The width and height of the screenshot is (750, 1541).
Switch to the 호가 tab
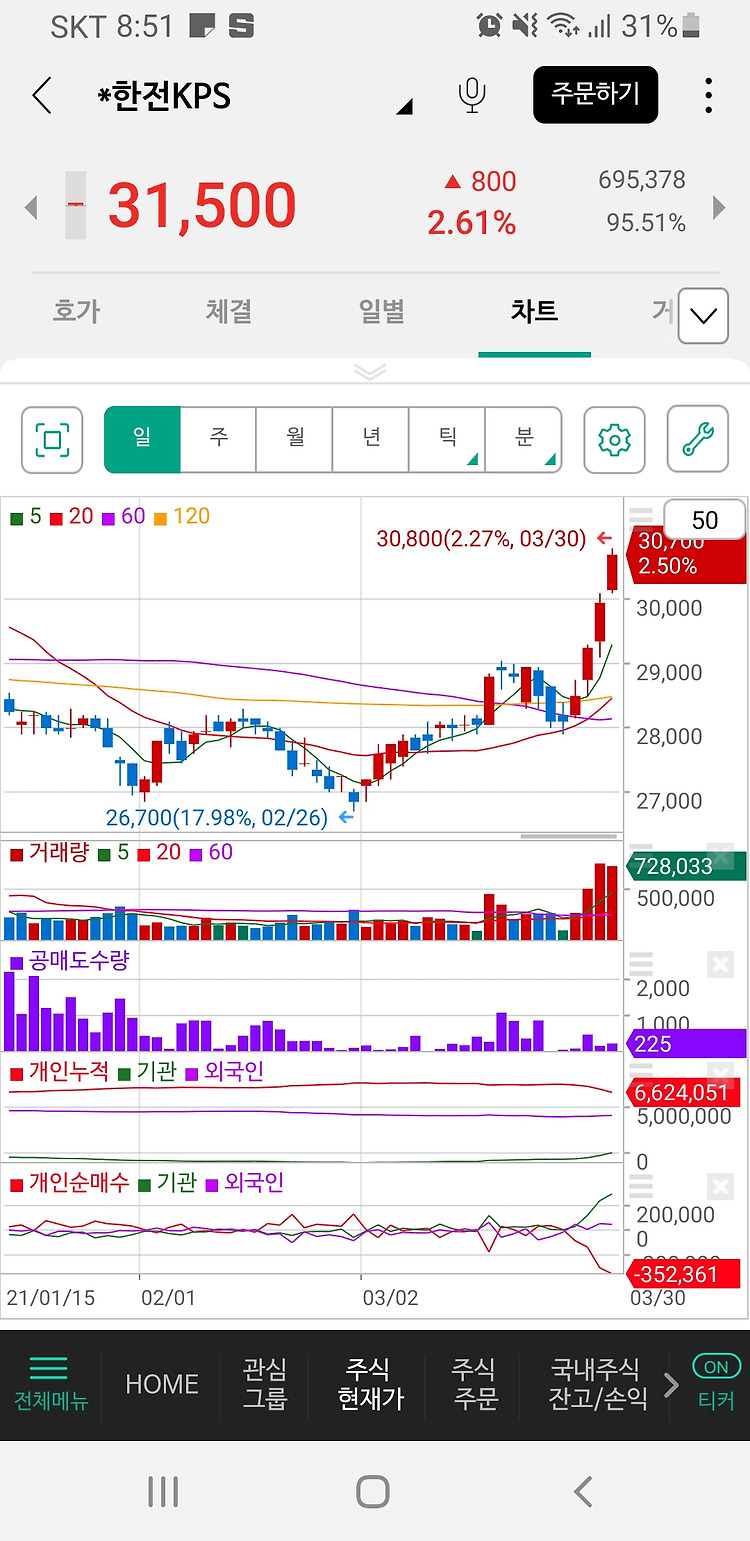(x=76, y=312)
